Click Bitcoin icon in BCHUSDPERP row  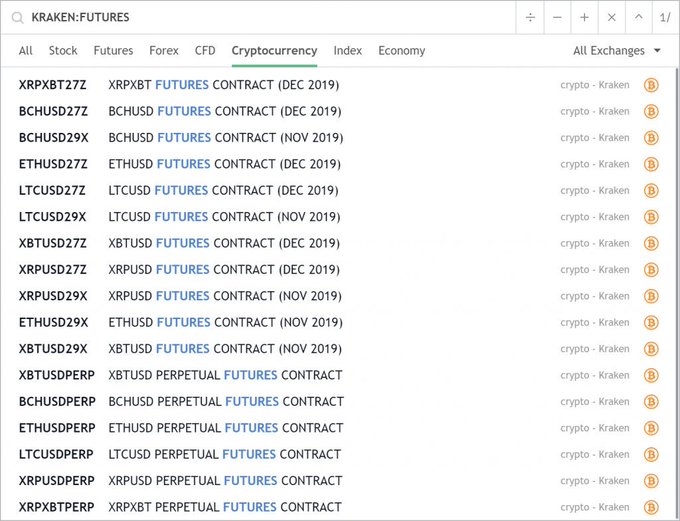coord(651,402)
